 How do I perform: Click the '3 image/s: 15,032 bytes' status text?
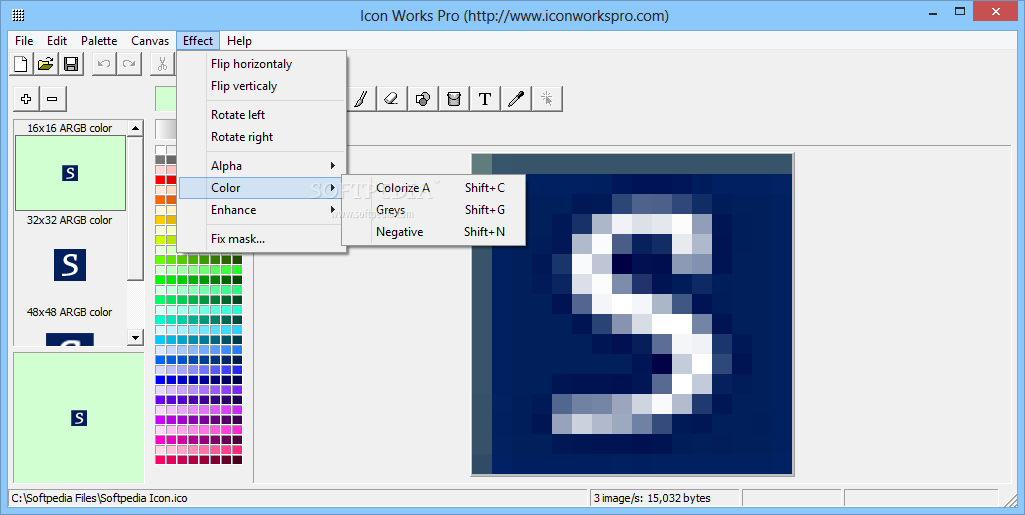(x=652, y=498)
